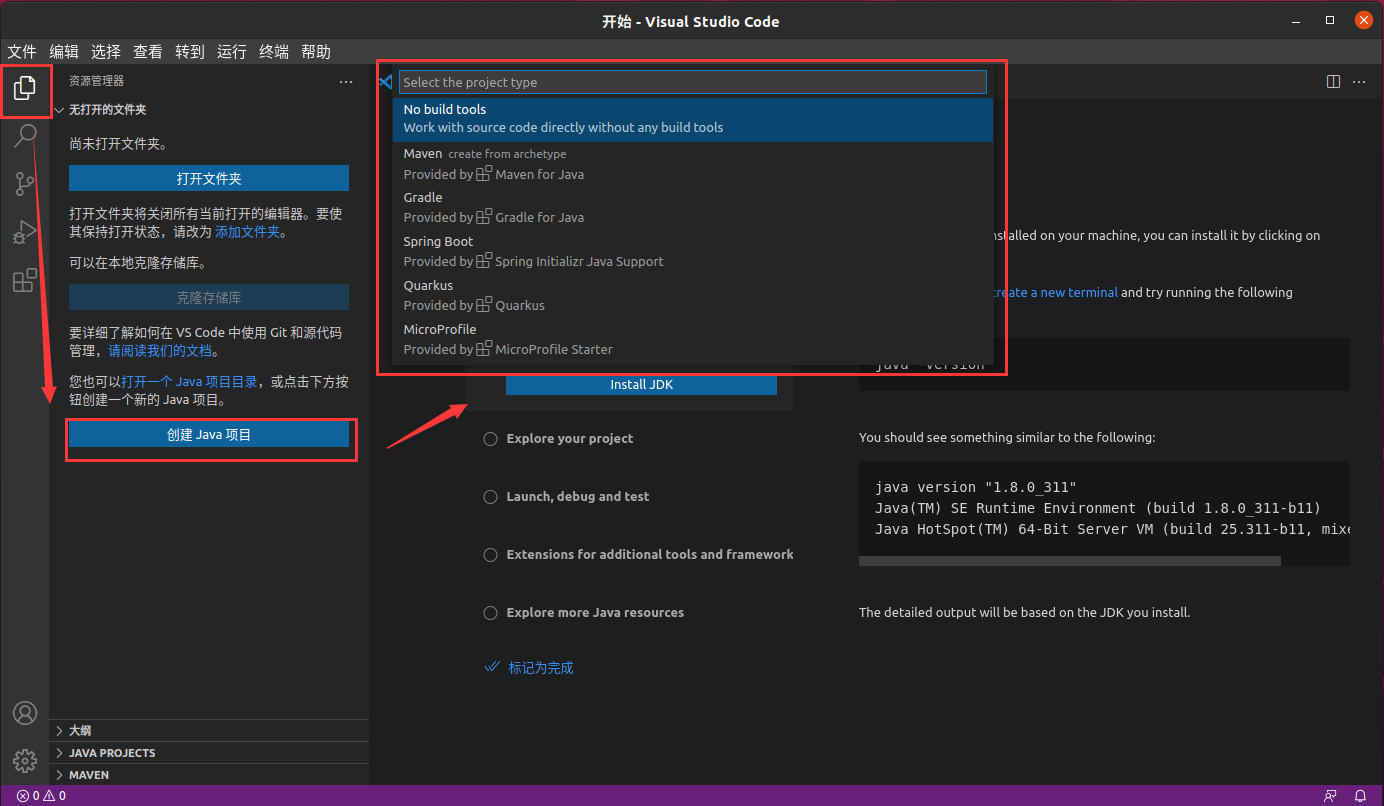Click the explorer more actions ellipsis
This screenshot has width=1384, height=806.
(x=346, y=81)
